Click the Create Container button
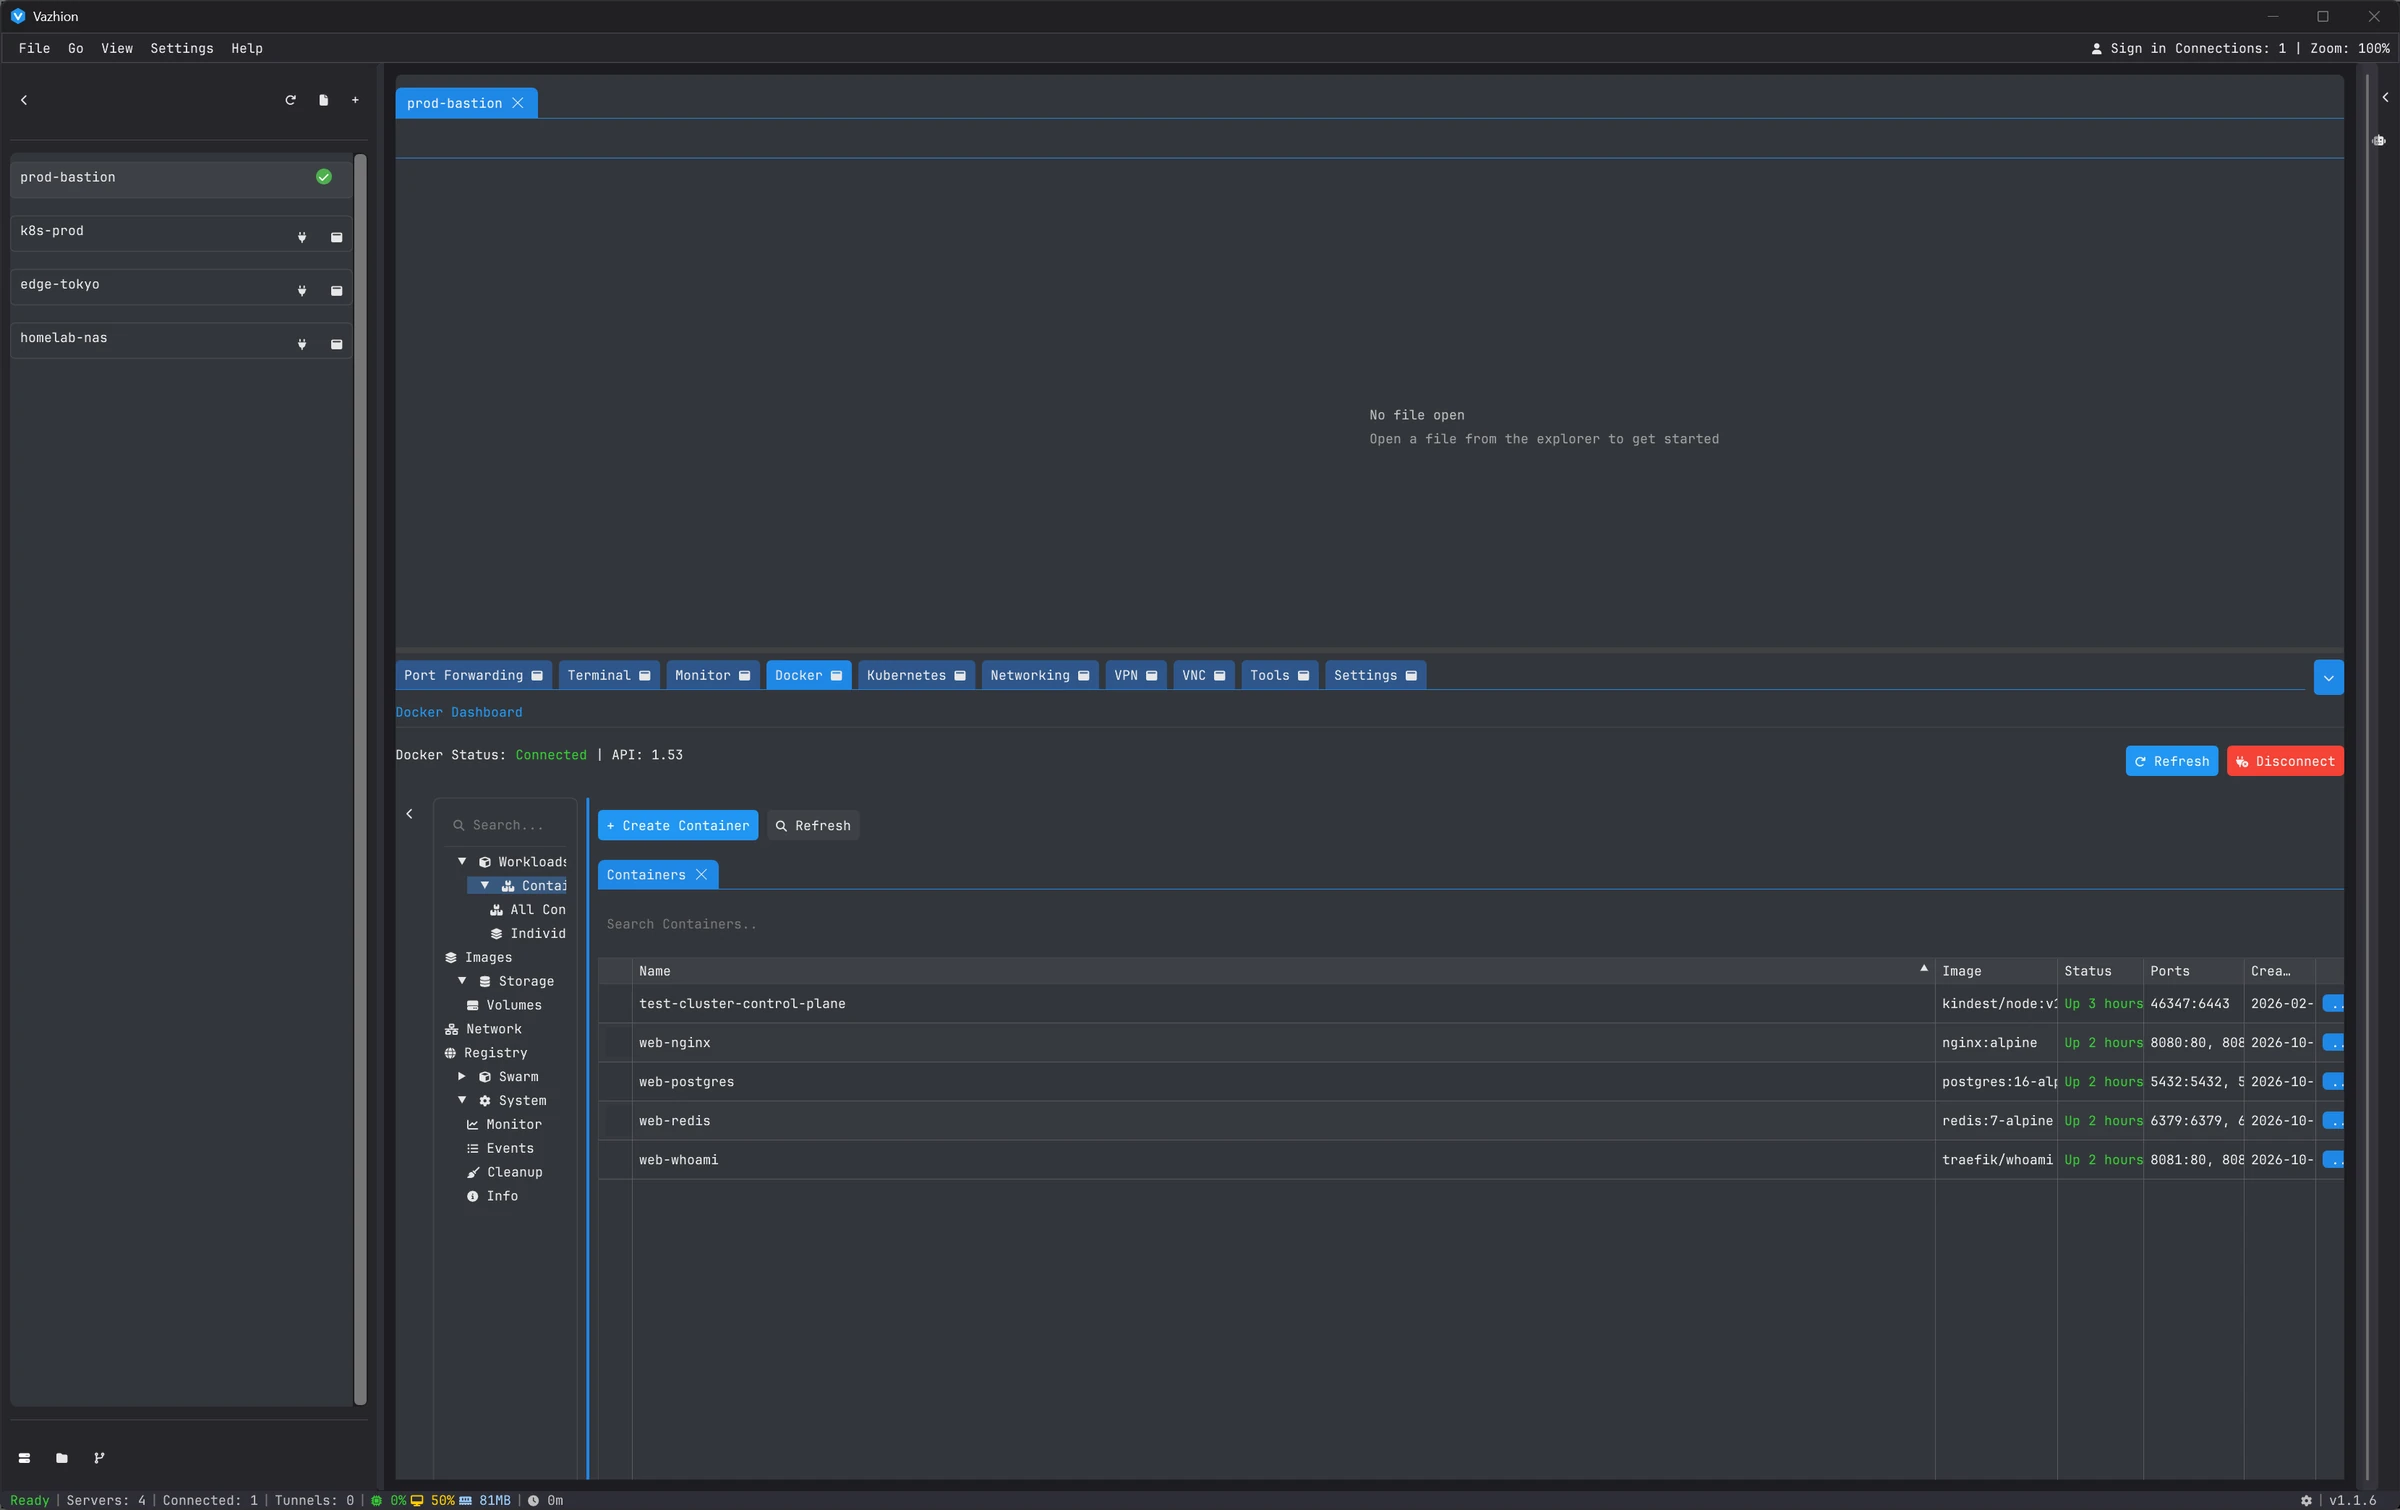This screenshot has width=2400, height=1510. pyautogui.click(x=678, y=826)
